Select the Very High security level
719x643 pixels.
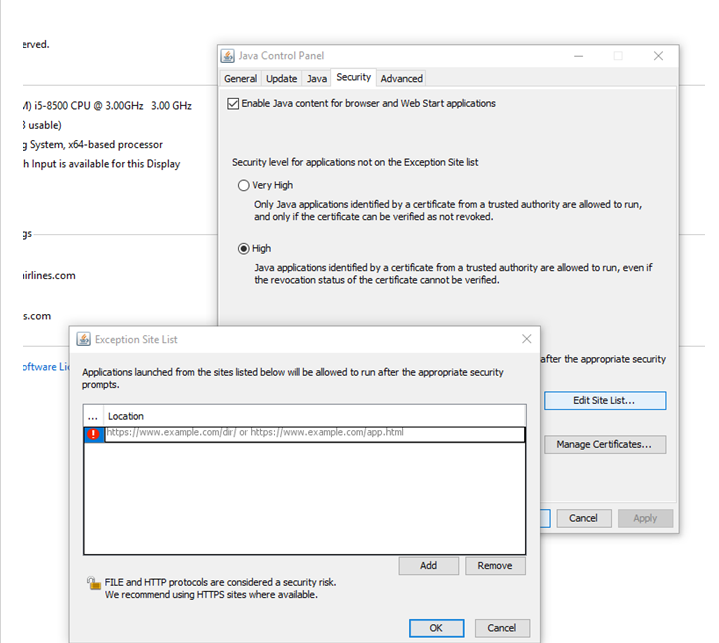click(243, 185)
